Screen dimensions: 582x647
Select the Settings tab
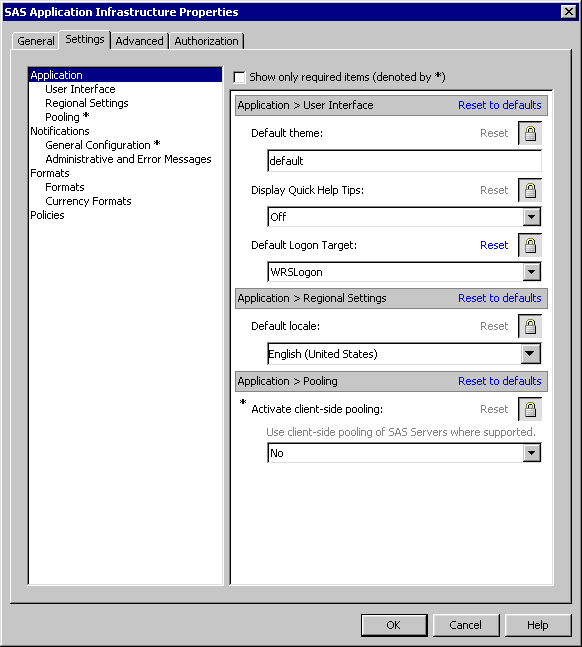click(x=85, y=40)
